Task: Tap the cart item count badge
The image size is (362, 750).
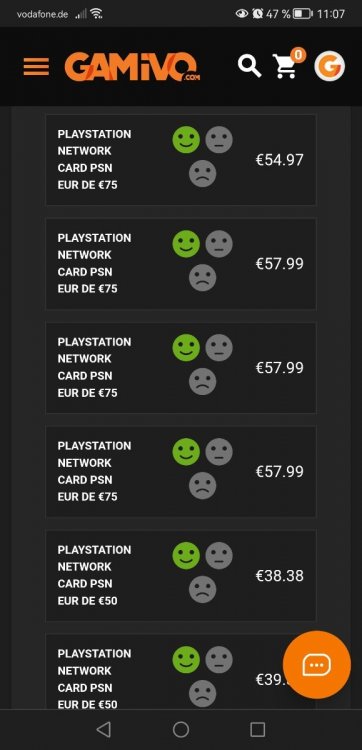Action: click(x=298, y=55)
